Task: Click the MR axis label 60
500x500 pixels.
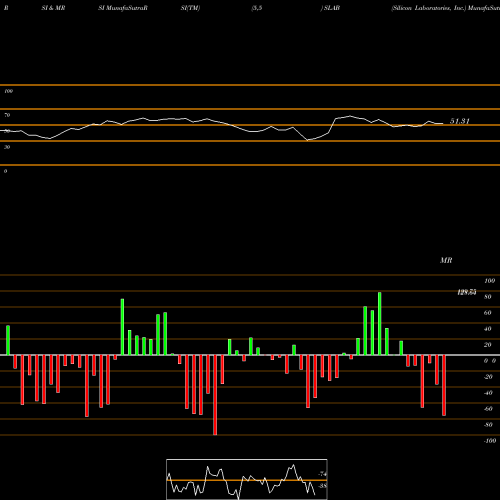Action: coord(488,313)
